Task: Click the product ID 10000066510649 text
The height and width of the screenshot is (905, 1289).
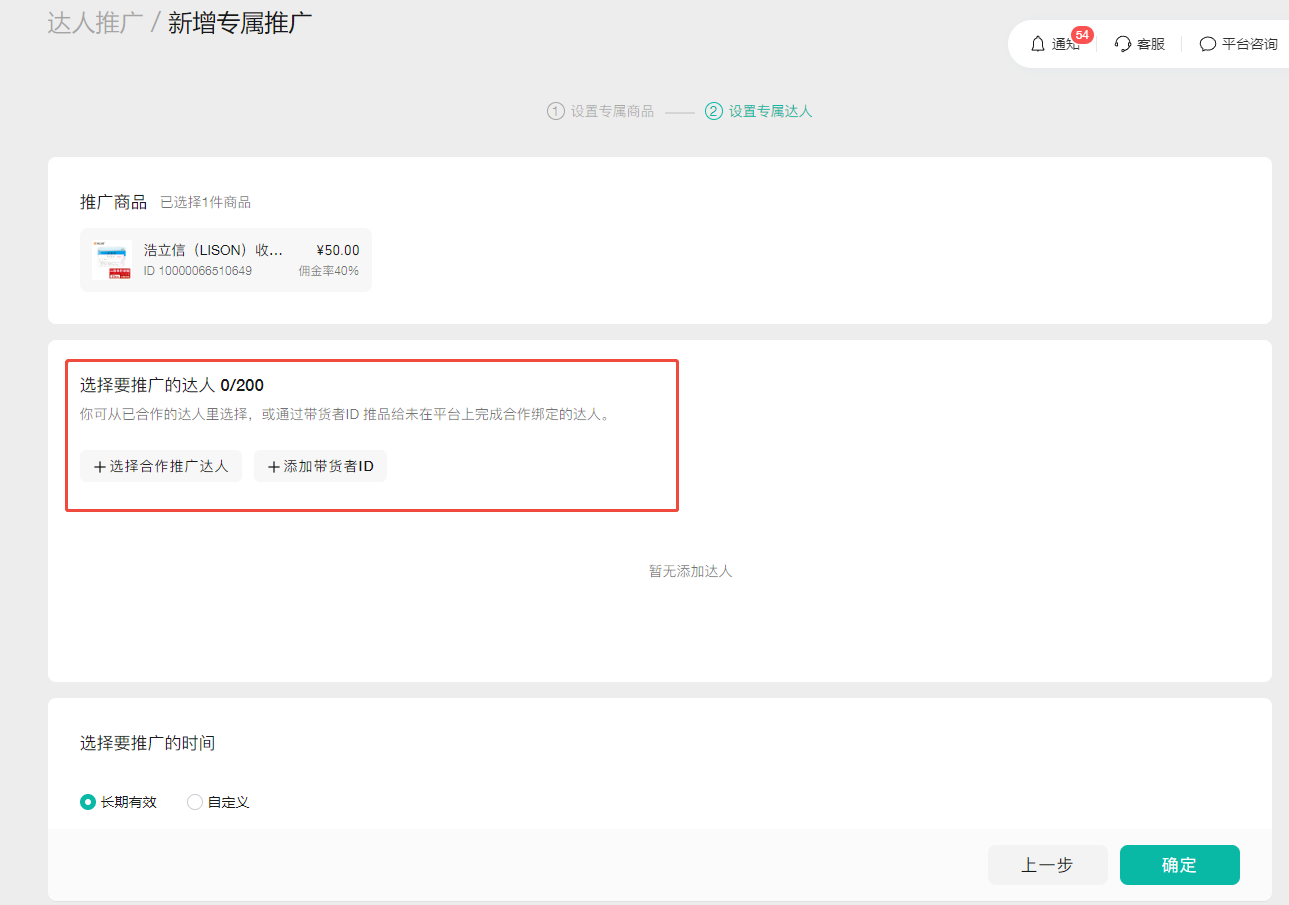Action: 198,271
